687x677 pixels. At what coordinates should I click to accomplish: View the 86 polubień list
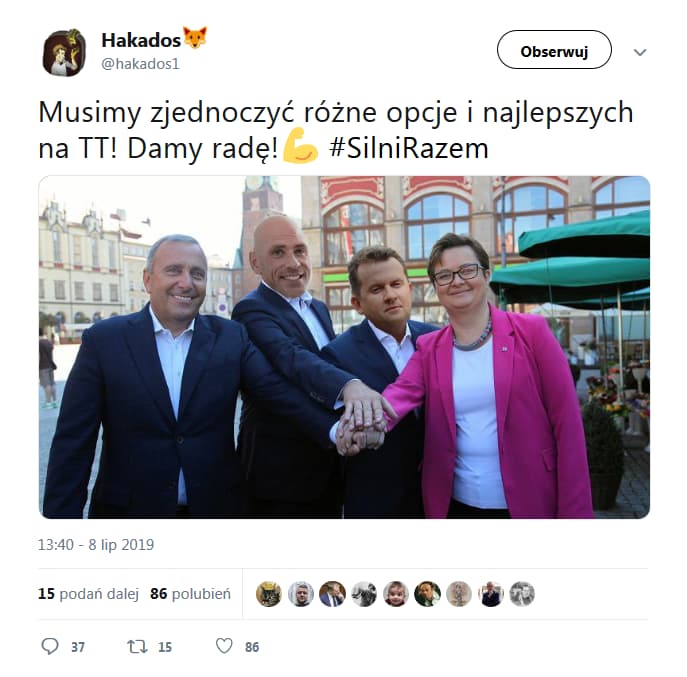click(x=190, y=594)
